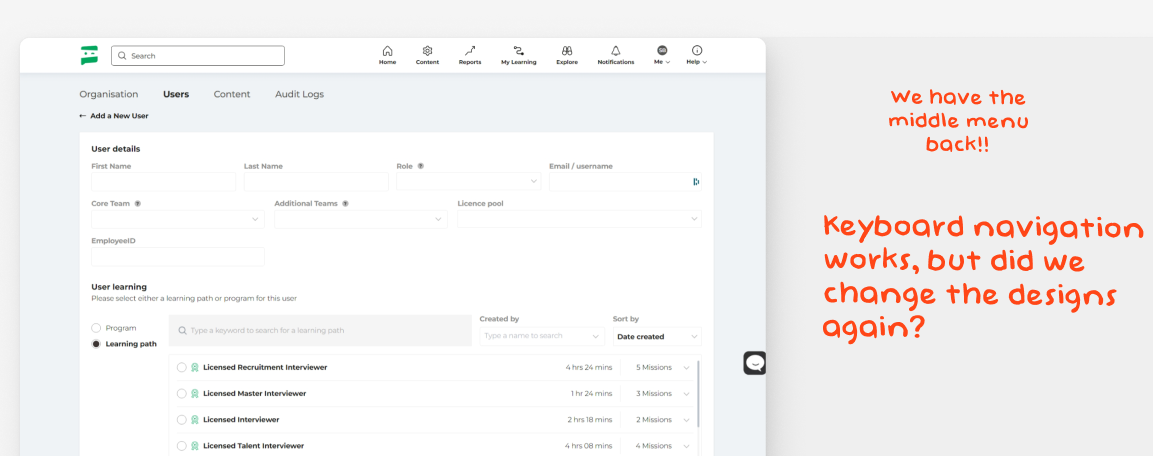Click the Core Team help tooltip icon

(138, 204)
